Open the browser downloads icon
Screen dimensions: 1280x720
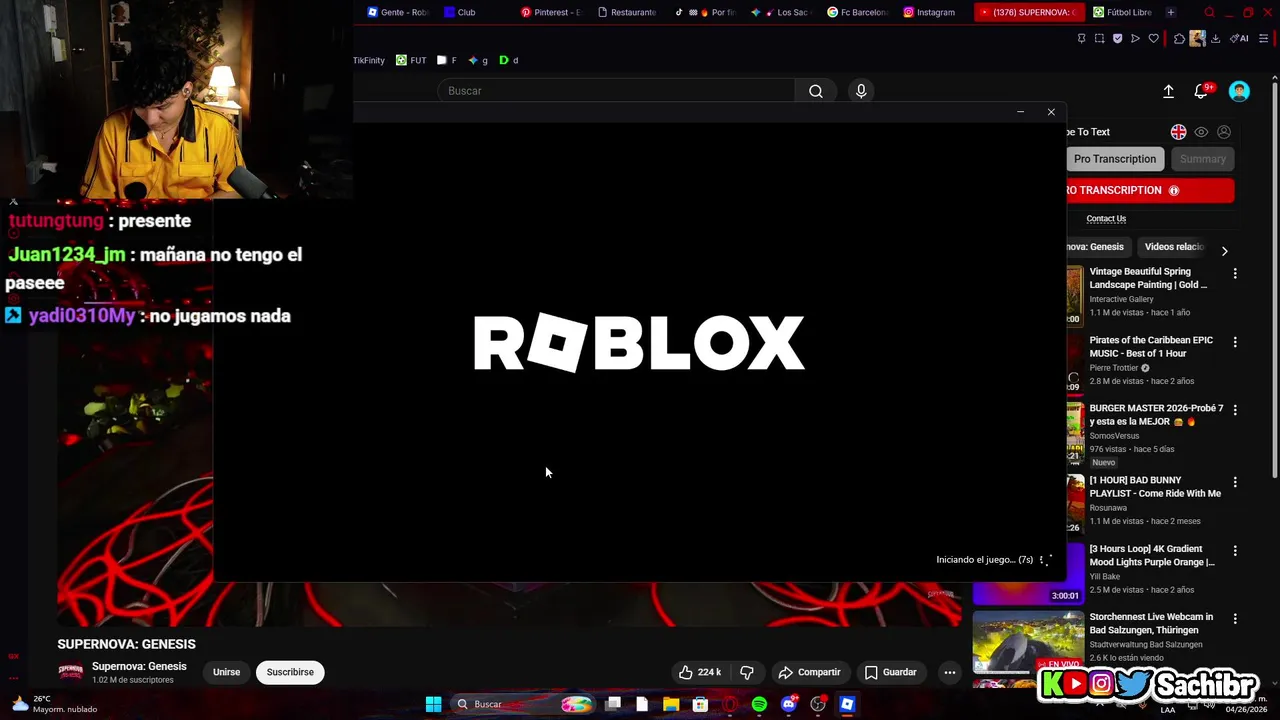pyautogui.click(x=1215, y=39)
